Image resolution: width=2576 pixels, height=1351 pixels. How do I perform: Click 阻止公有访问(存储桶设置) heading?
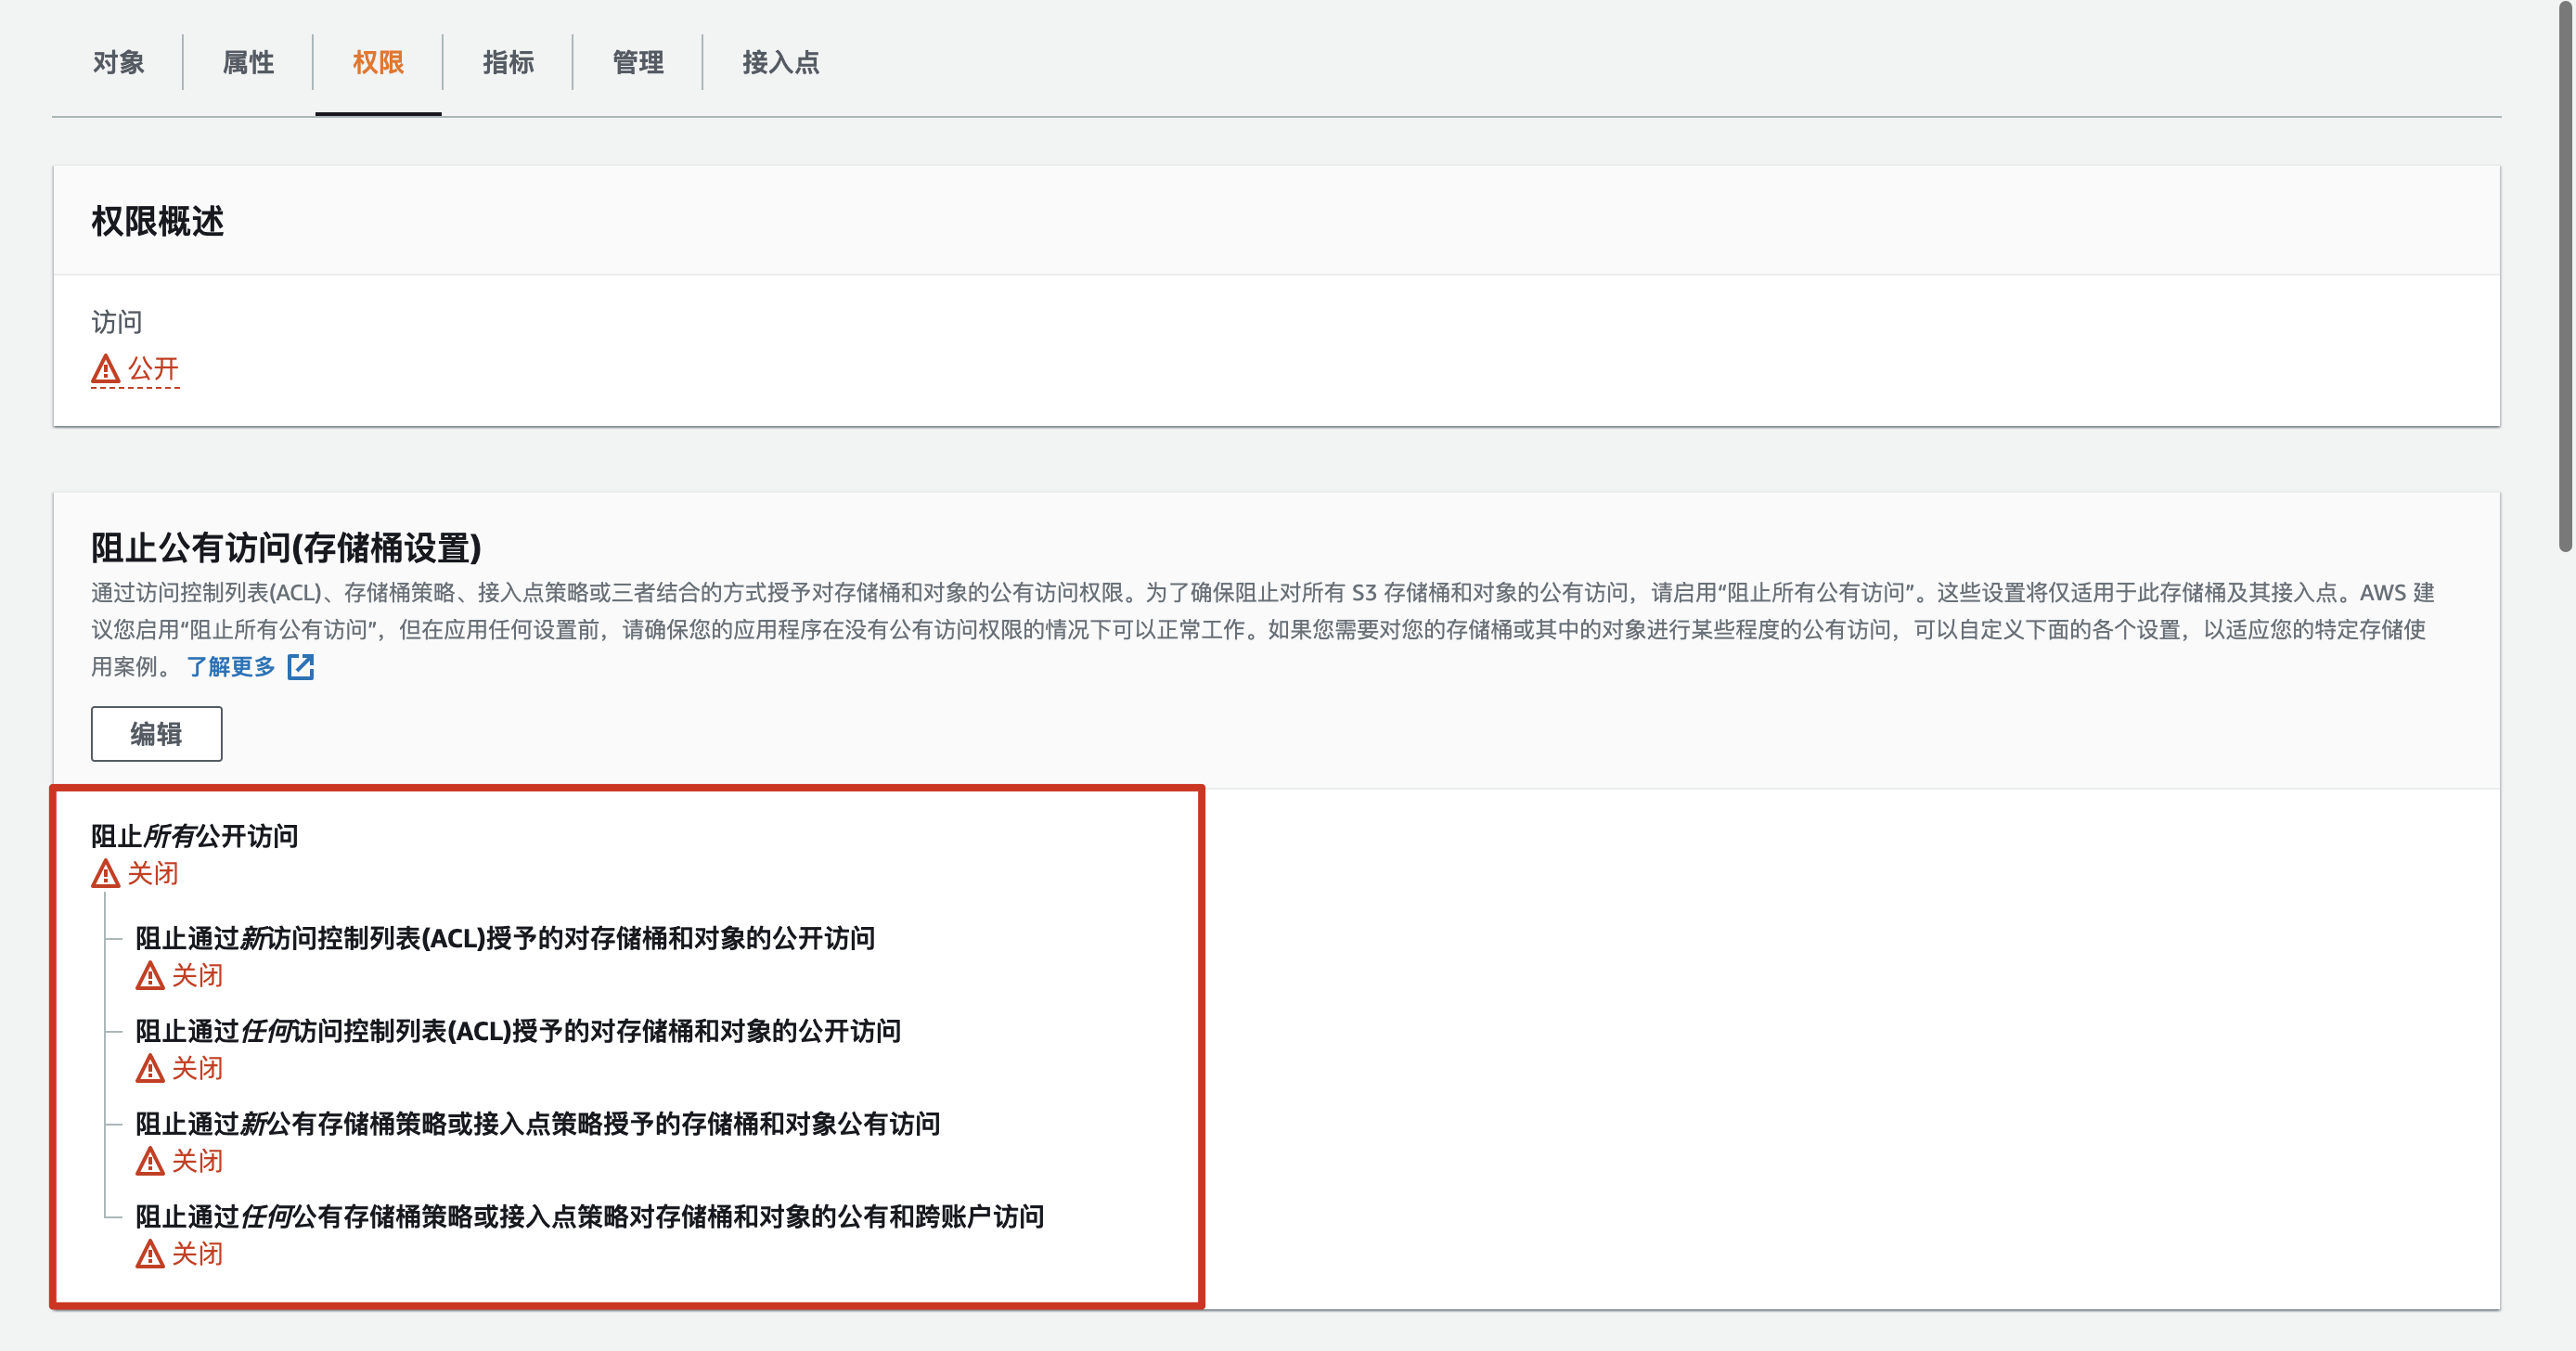click(286, 547)
